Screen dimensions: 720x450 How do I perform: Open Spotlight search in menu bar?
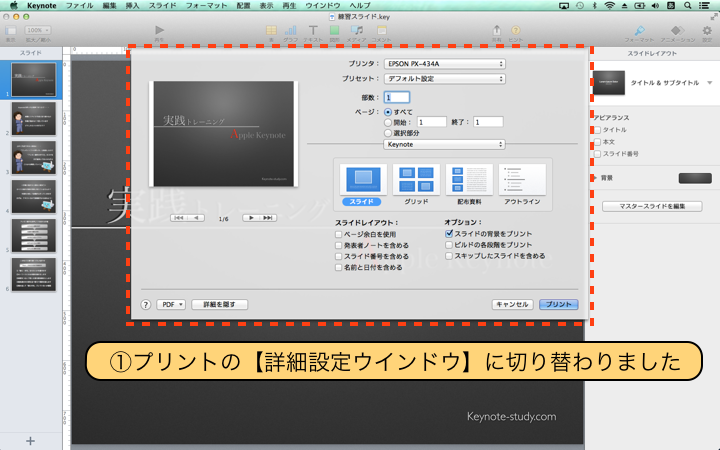pos(687,6)
